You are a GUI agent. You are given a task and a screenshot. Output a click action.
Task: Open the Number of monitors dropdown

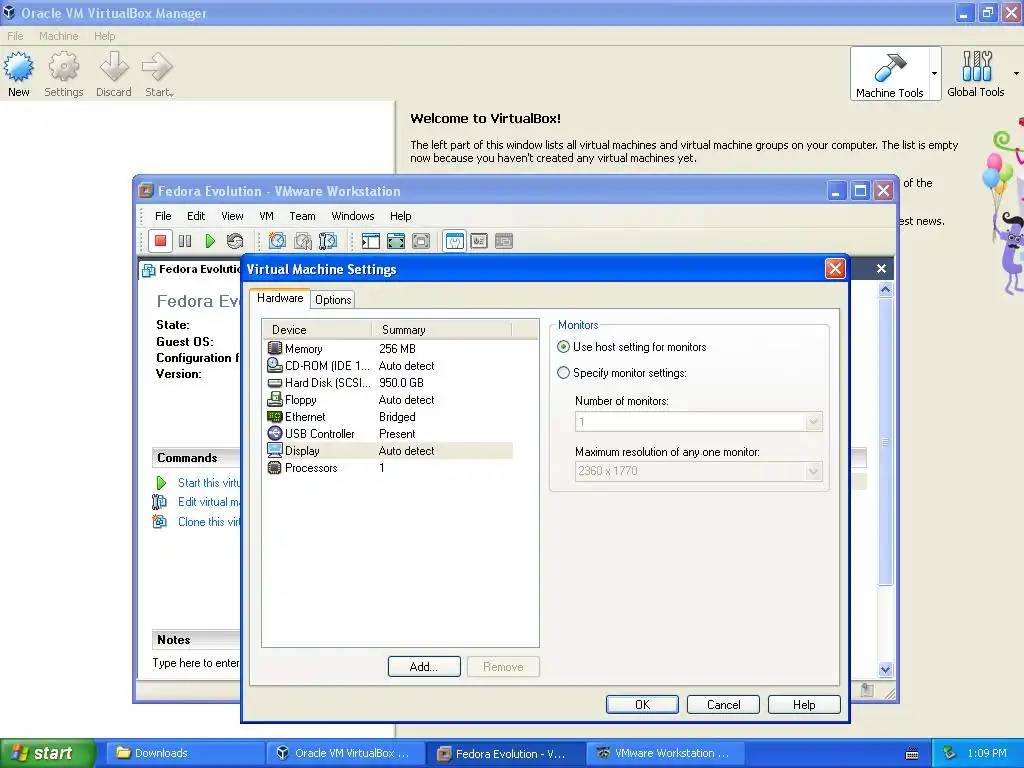click(x=813, y=422)
